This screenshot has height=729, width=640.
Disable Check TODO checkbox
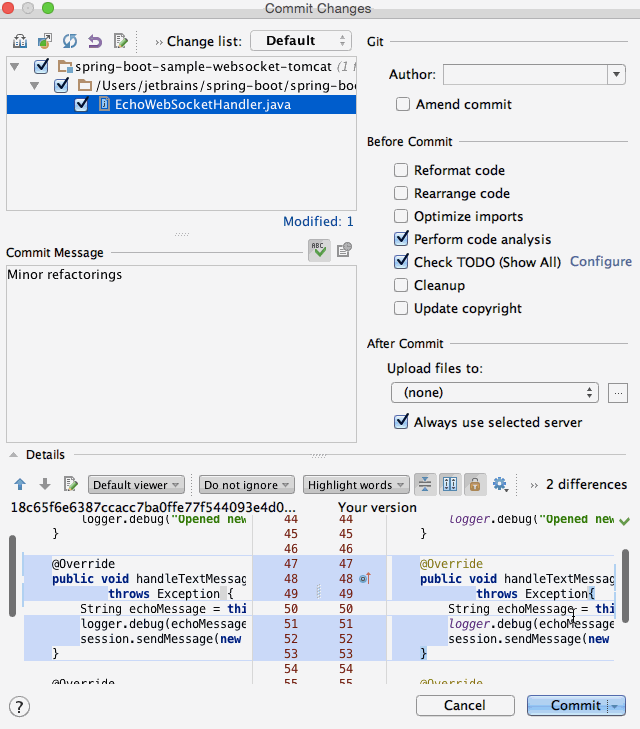[x=401, y=262]
